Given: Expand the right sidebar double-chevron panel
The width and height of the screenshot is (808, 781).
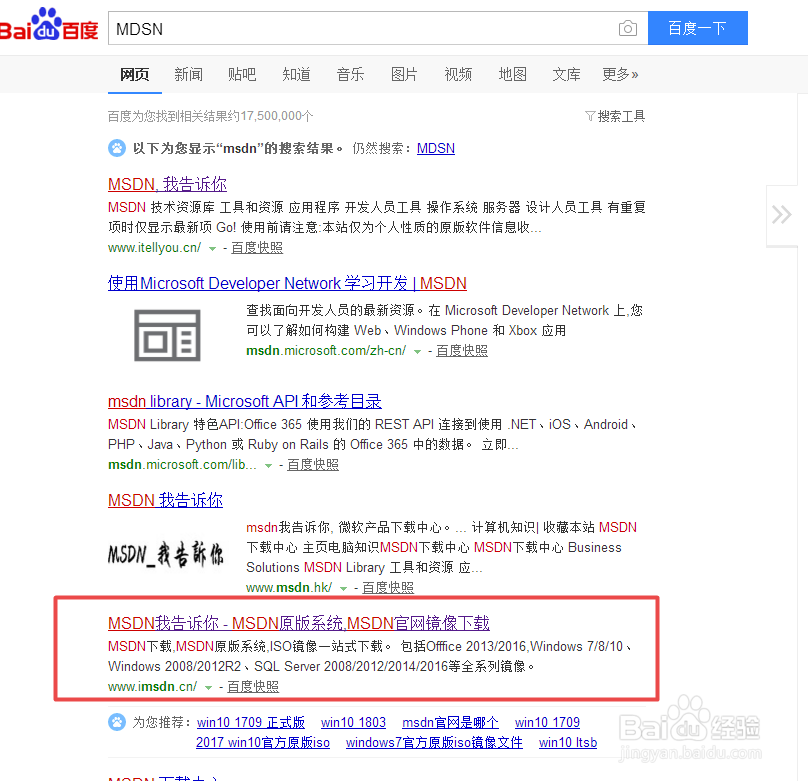Looking at the screenshot, I should [782, 215].
